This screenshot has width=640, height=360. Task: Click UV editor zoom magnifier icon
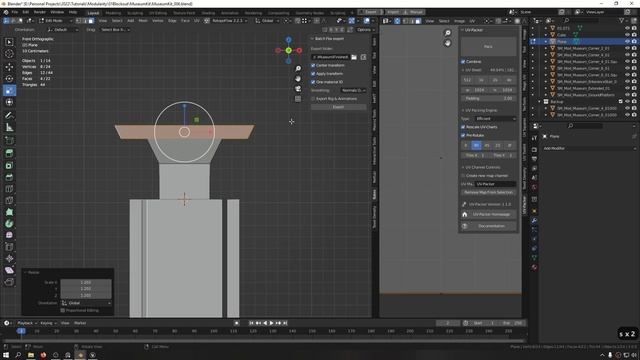pos(448,33)
